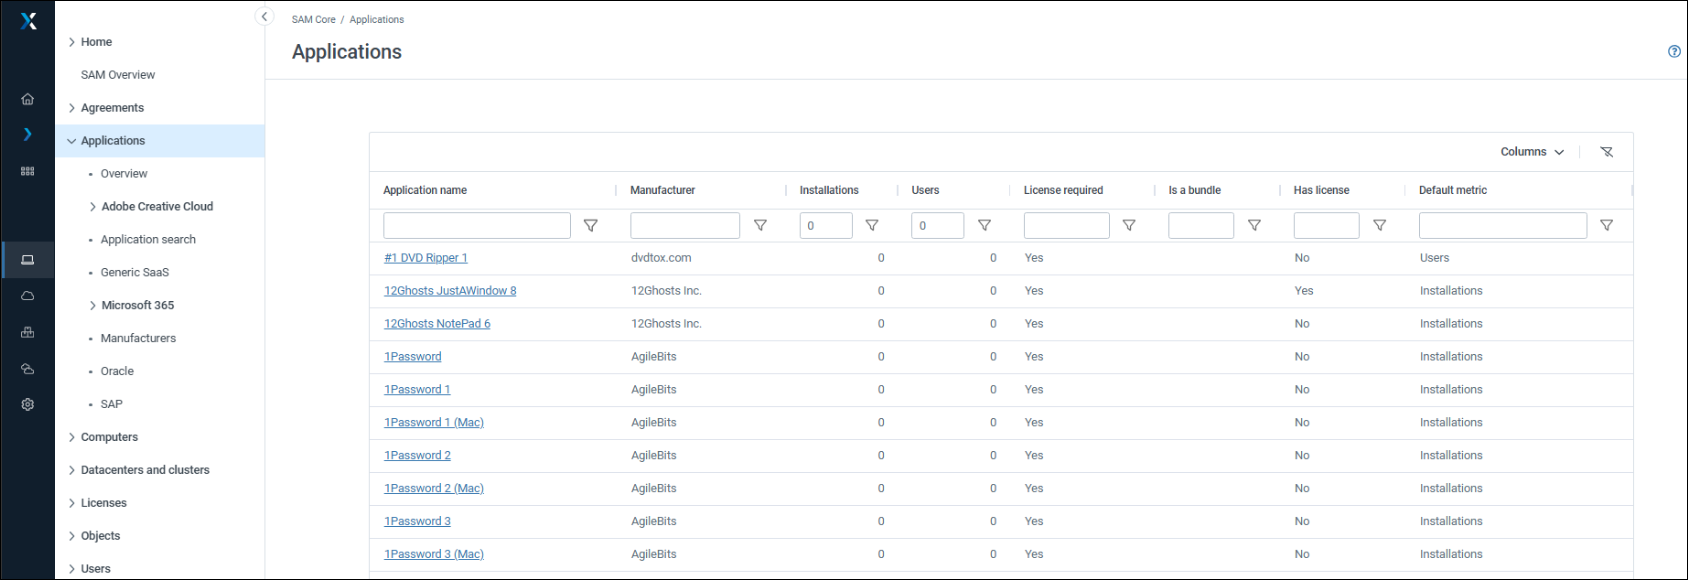Select the laptop rail icon
The width and height of the screenshot is (1688, 580).
pyautogui.click(x=28, y=260)
